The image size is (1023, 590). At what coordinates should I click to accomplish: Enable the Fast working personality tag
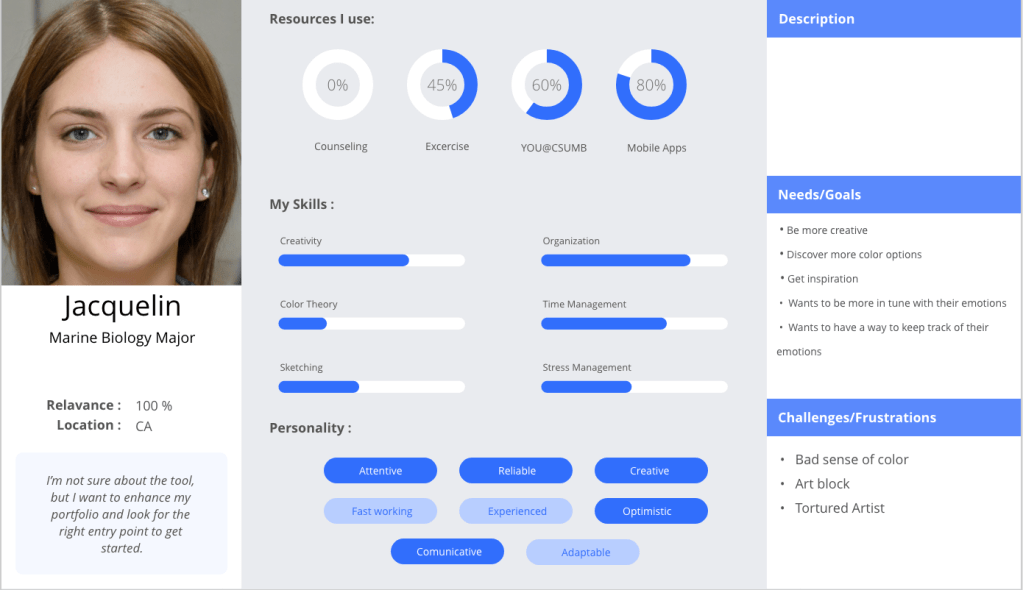tap(380, 511)
